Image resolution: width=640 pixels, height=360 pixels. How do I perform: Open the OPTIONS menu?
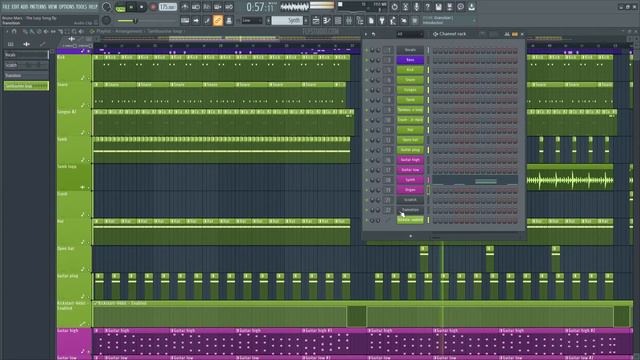click(x=67, y=7)
